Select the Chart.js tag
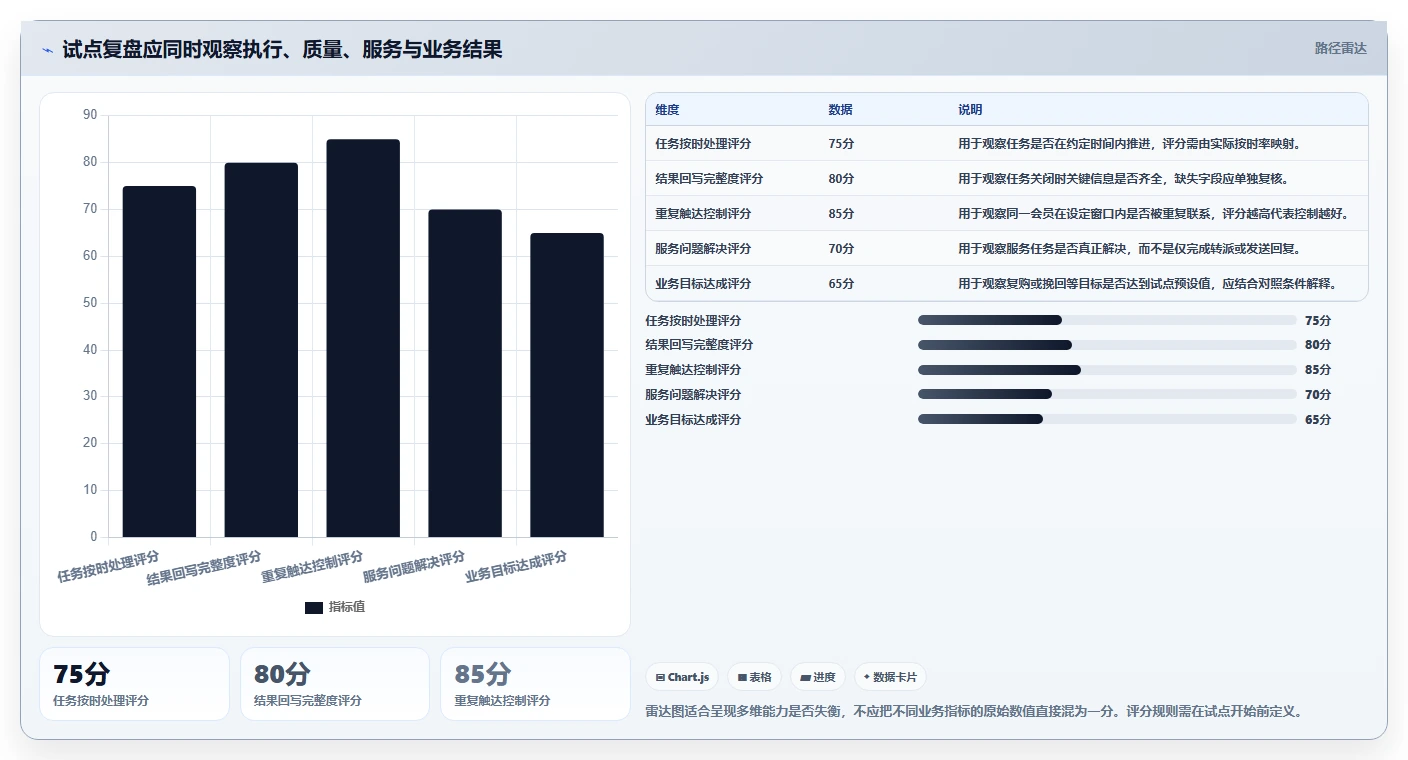 coord(682,677)
